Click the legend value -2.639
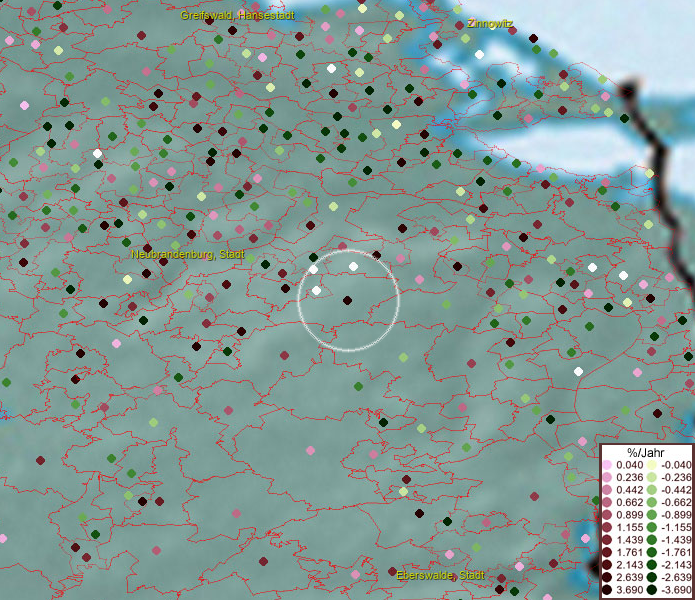 676,577
